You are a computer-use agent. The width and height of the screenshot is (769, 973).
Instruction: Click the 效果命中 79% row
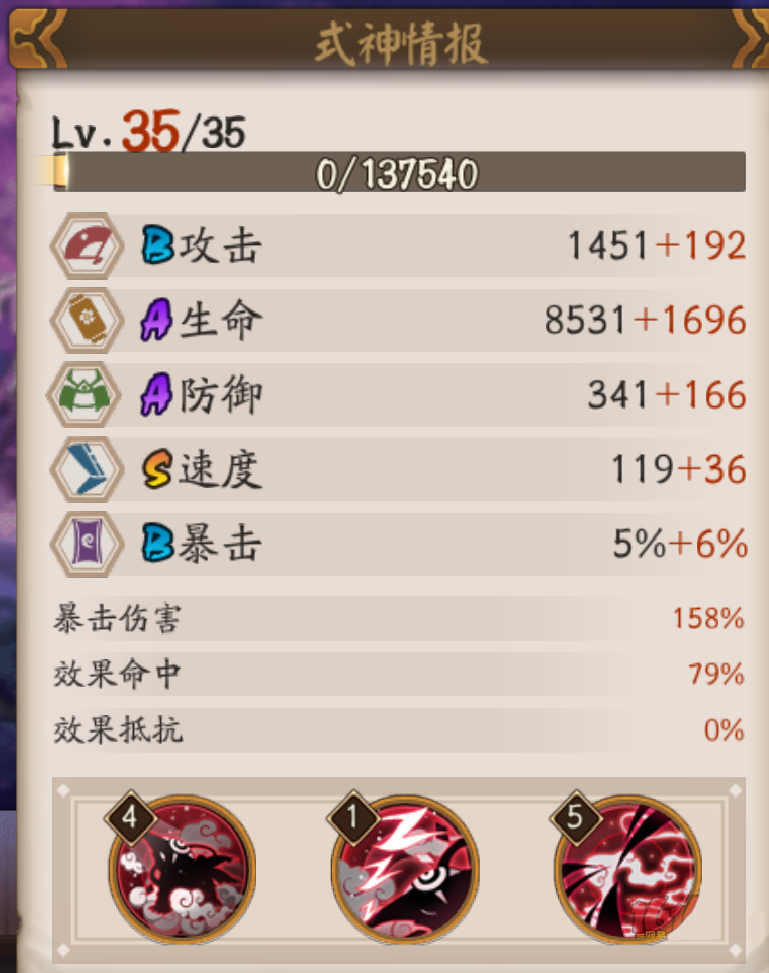point(398,674)
